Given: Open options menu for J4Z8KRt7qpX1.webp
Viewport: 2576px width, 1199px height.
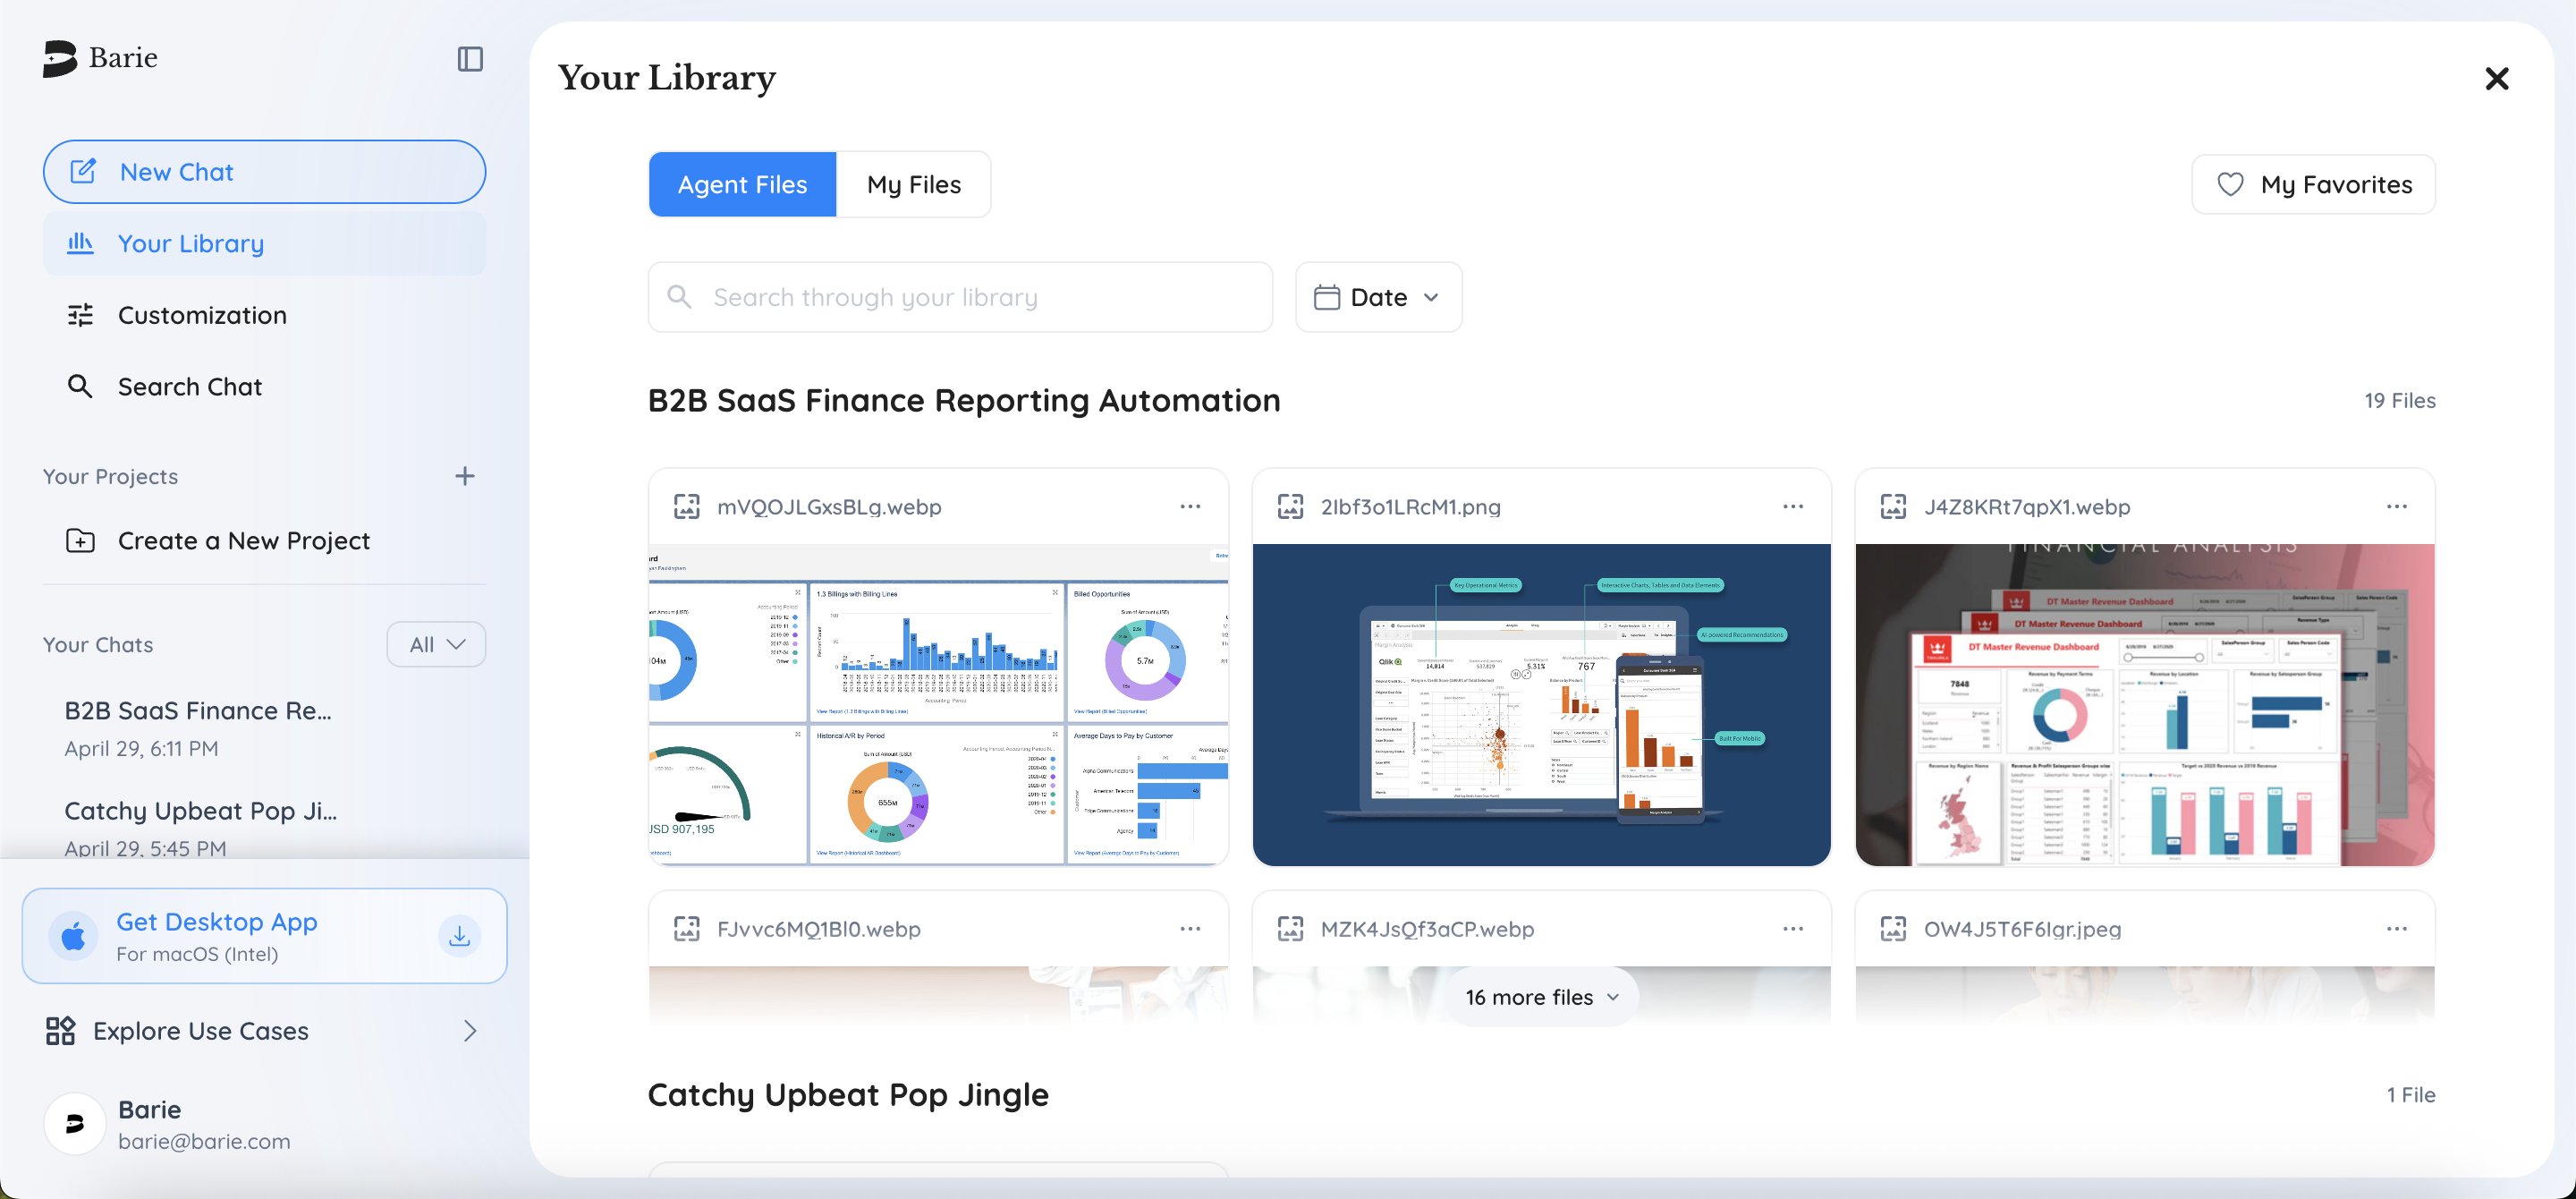Looking at the screenshot, I should click(2397, 506).
